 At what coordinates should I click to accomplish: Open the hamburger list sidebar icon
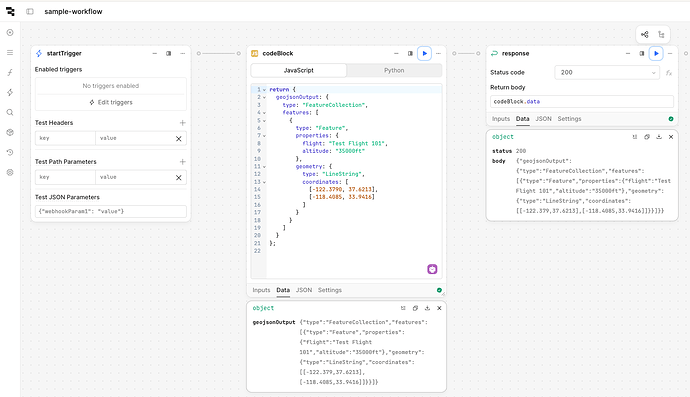coord(10,52)
